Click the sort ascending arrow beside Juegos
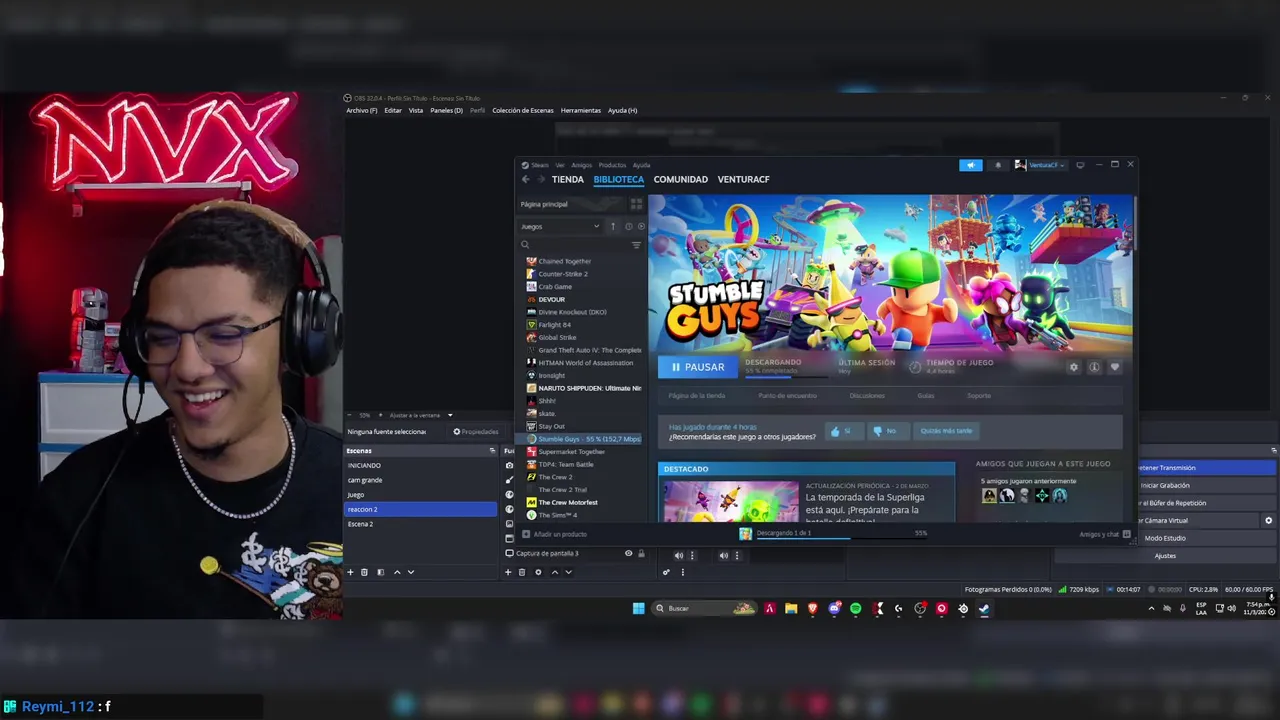Screen dimensions: 1280x720 click(613, 226)
